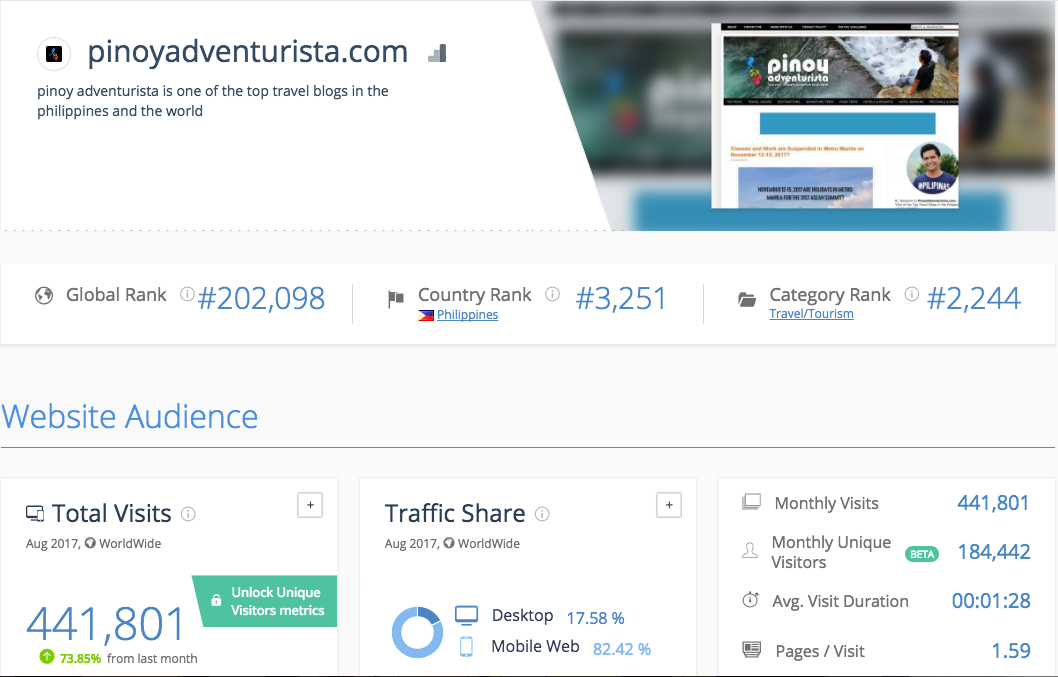Image resolution: width=1058 pixels, height=677 pixels.
Task: Click the pinoyadventurista site favicon
Action: 54,54
